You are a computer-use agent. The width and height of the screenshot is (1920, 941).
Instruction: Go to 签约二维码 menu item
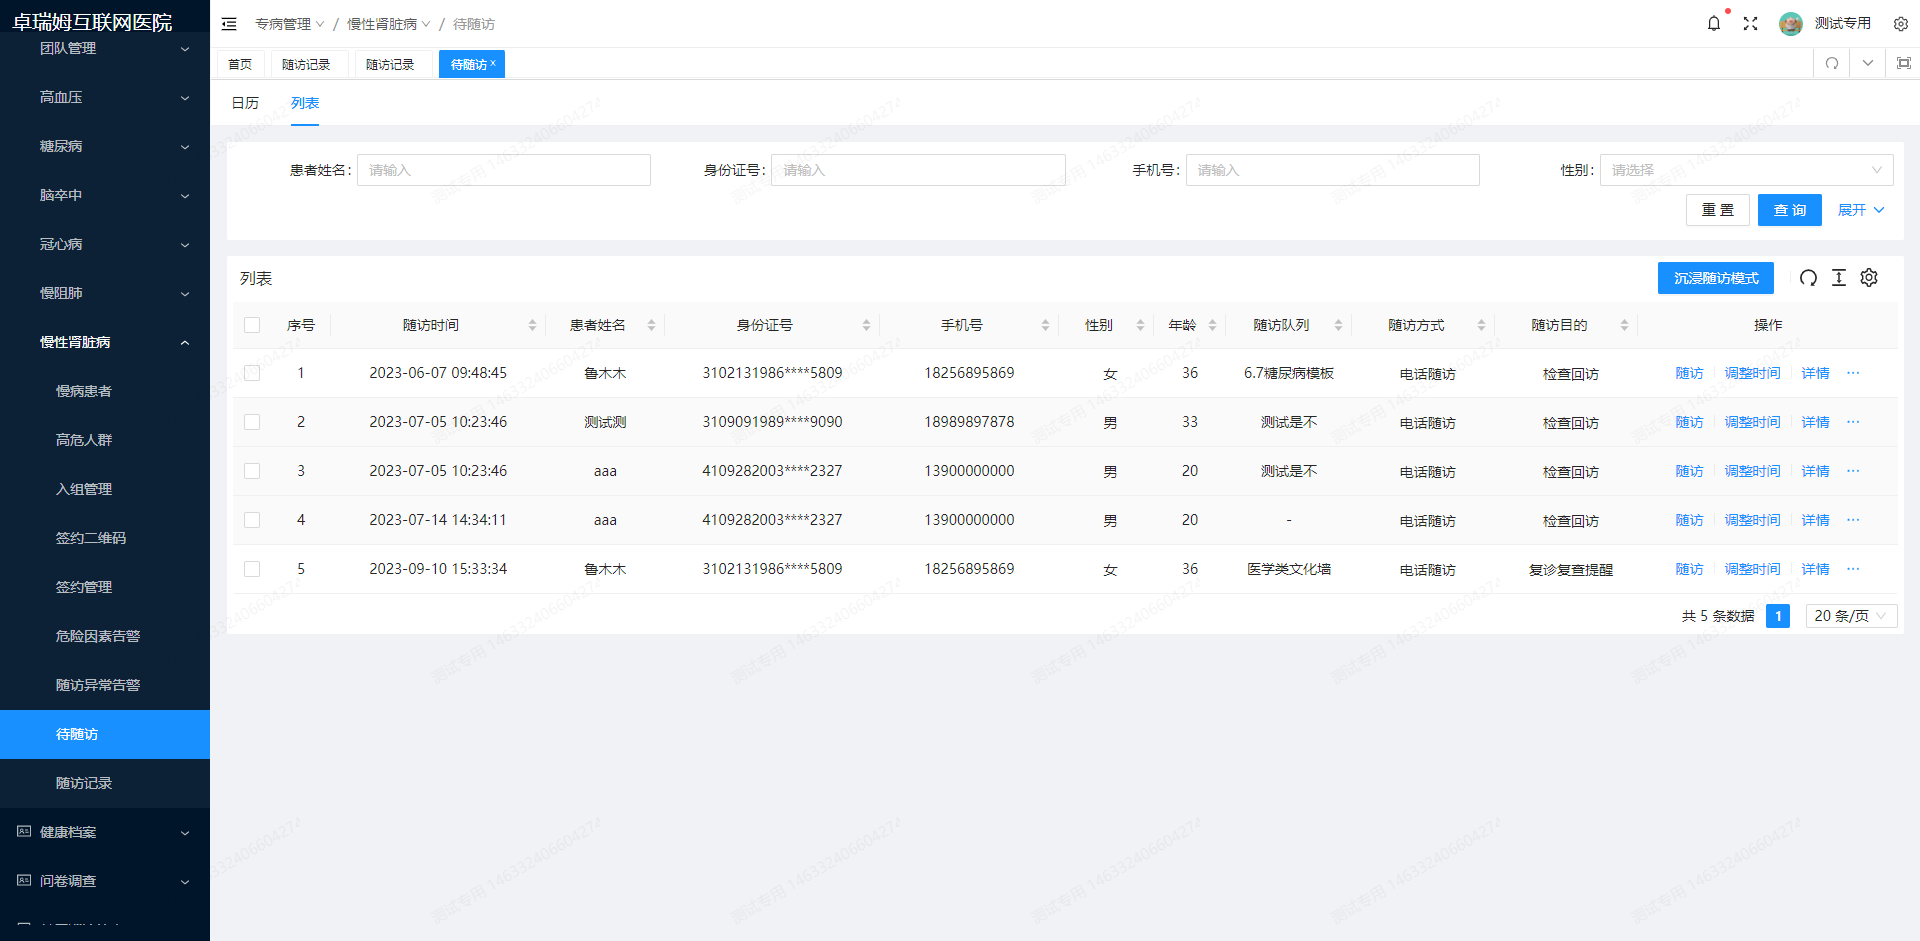(x=105, y=538)
